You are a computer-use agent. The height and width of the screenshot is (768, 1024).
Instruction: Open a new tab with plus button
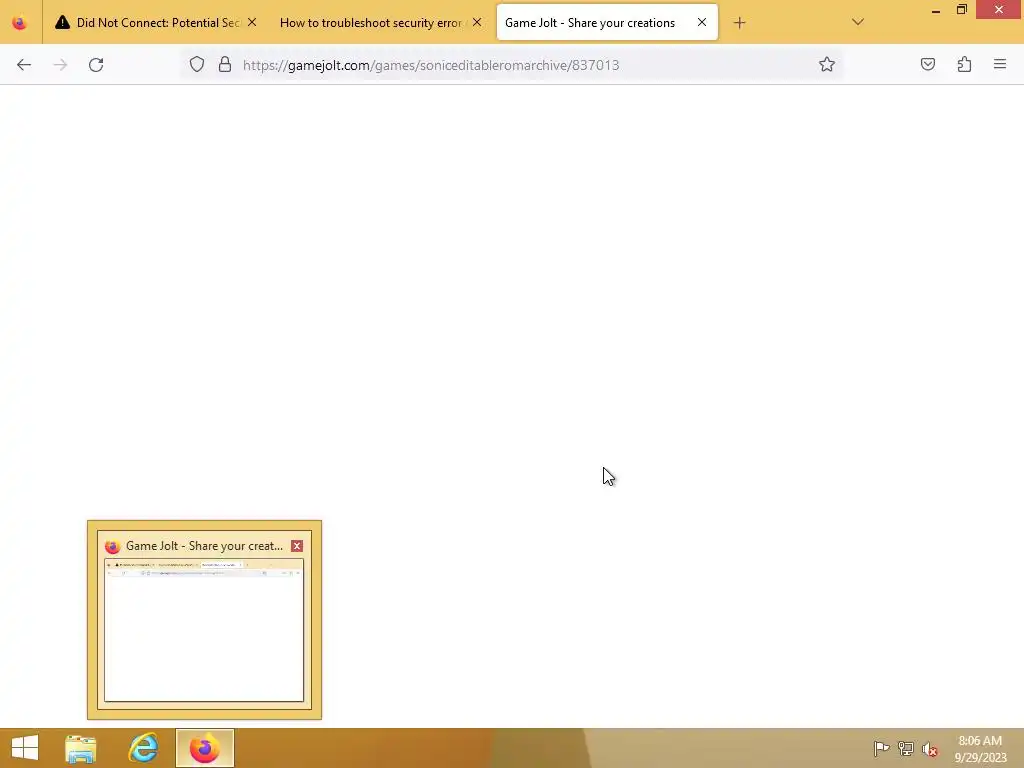739,23
